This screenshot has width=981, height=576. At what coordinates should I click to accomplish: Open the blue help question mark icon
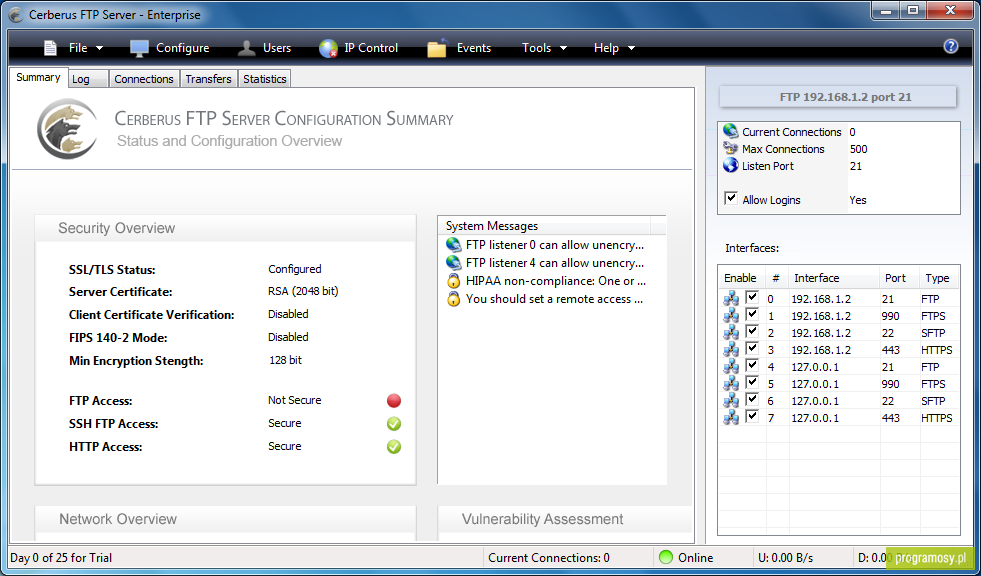coord(950,46)
